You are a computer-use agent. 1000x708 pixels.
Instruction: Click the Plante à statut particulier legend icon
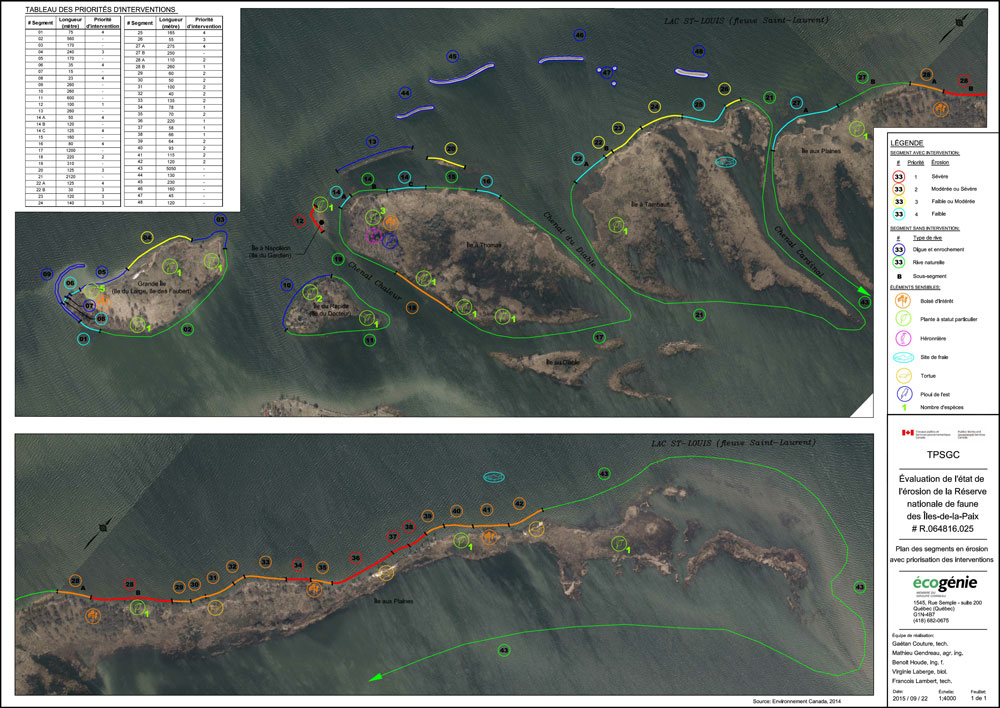(x=902, y=319)
